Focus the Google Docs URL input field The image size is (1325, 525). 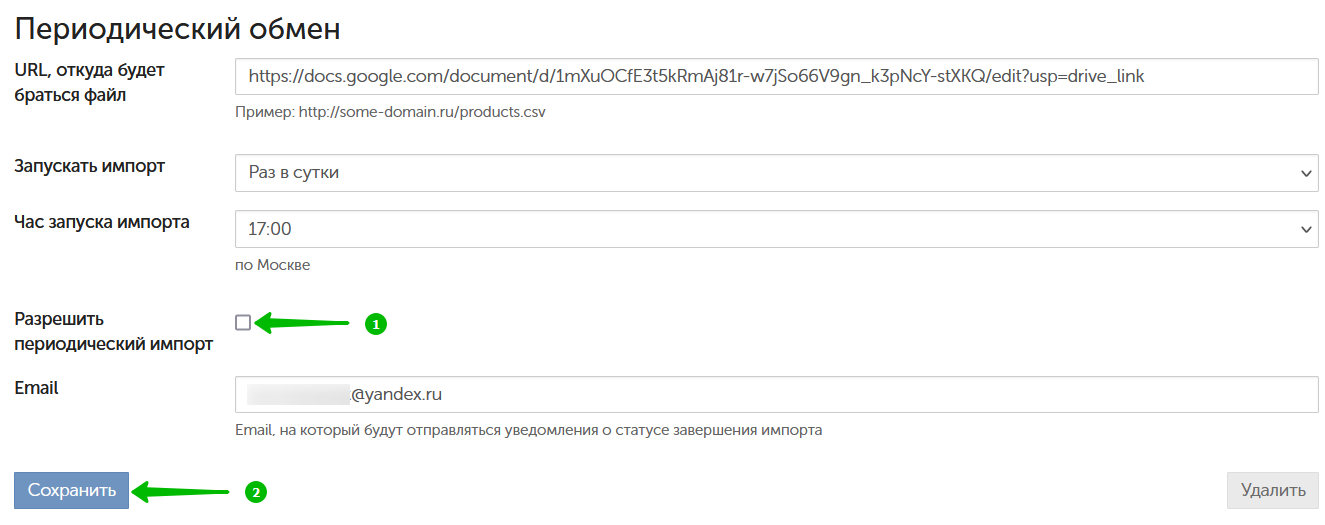[x=777, y=76]
